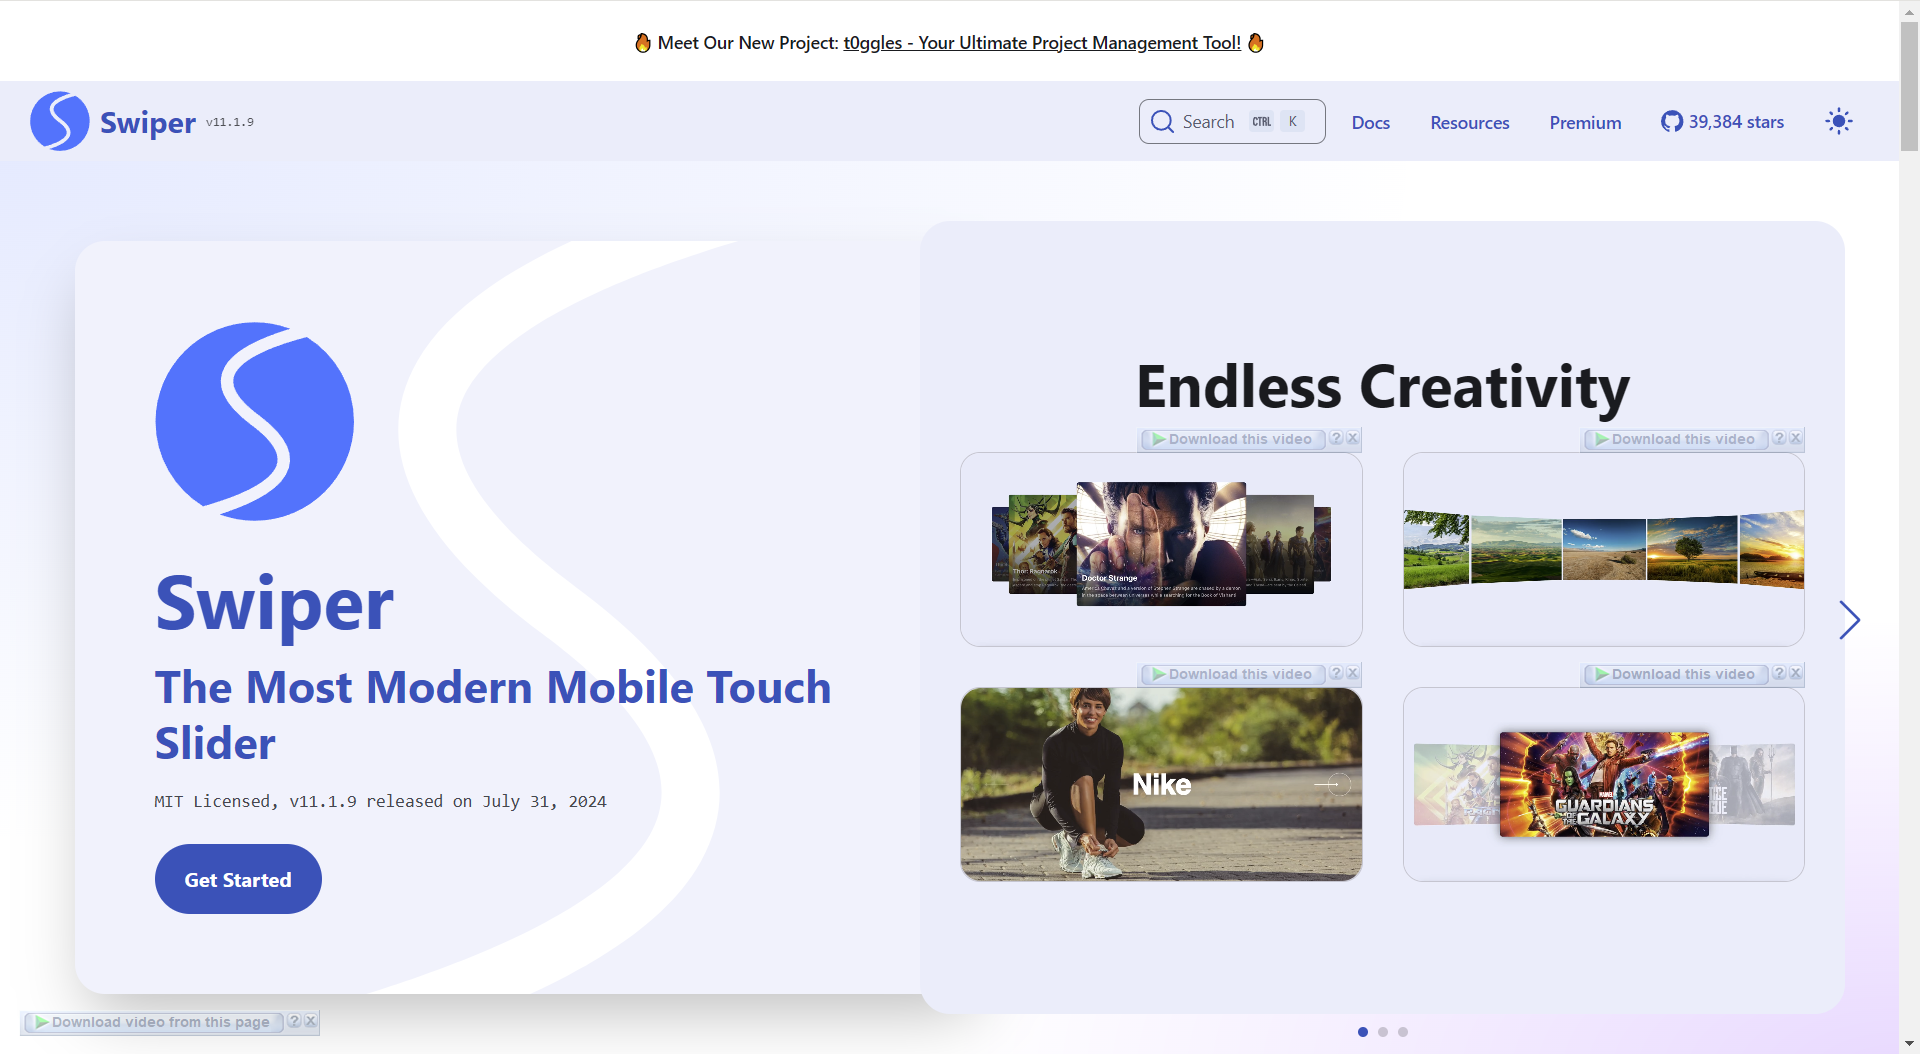Viewport: 1920px width, 1054px height.
Task: Open the Docs menu item
Action: point(1370,123)
